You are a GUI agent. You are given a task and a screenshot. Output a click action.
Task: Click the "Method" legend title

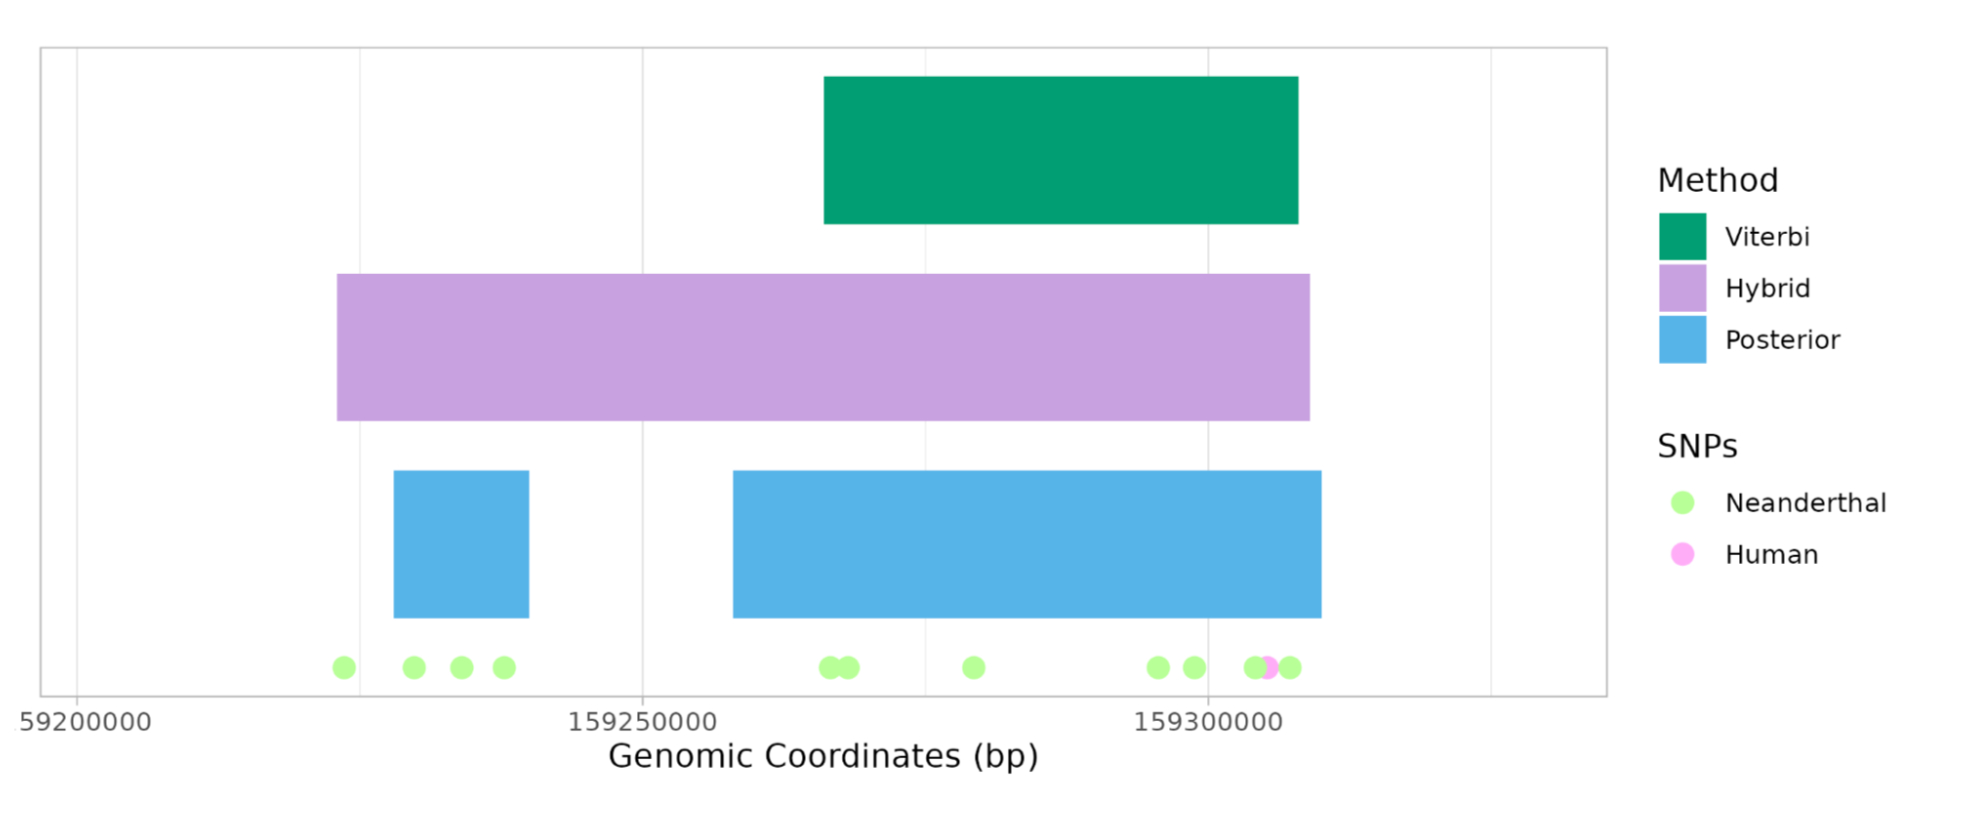[x=1717, y=181]
